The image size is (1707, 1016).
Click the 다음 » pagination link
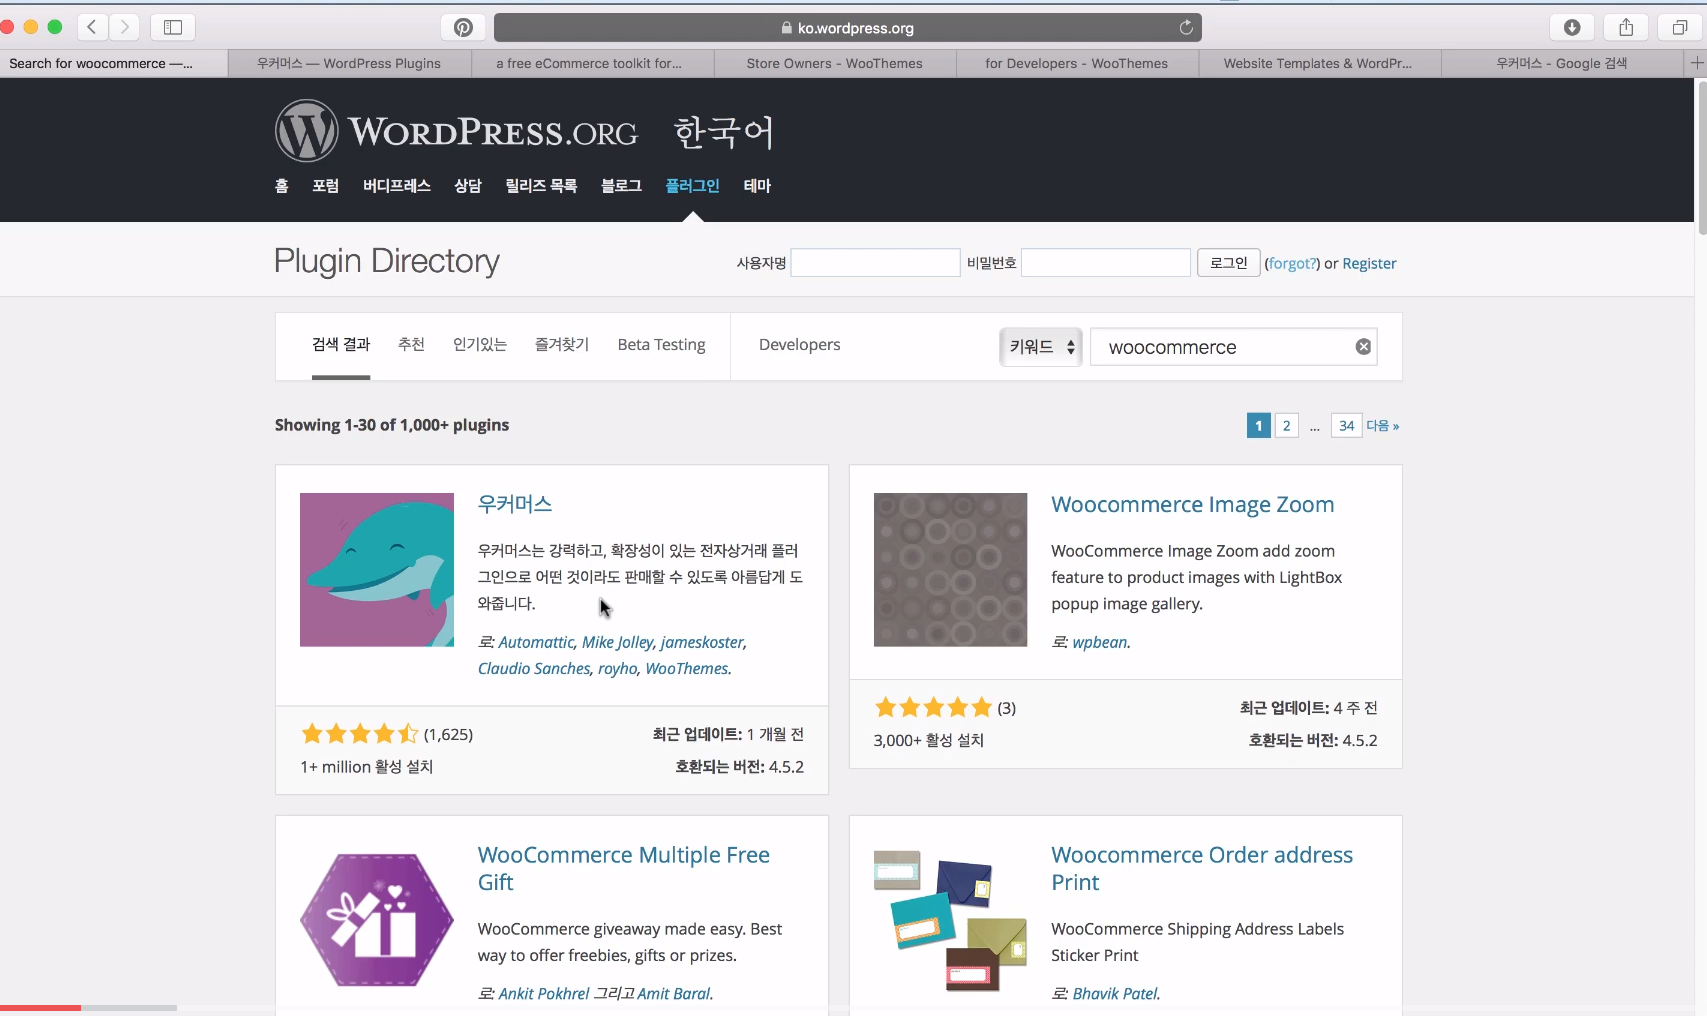click(x=1383, y=426)
